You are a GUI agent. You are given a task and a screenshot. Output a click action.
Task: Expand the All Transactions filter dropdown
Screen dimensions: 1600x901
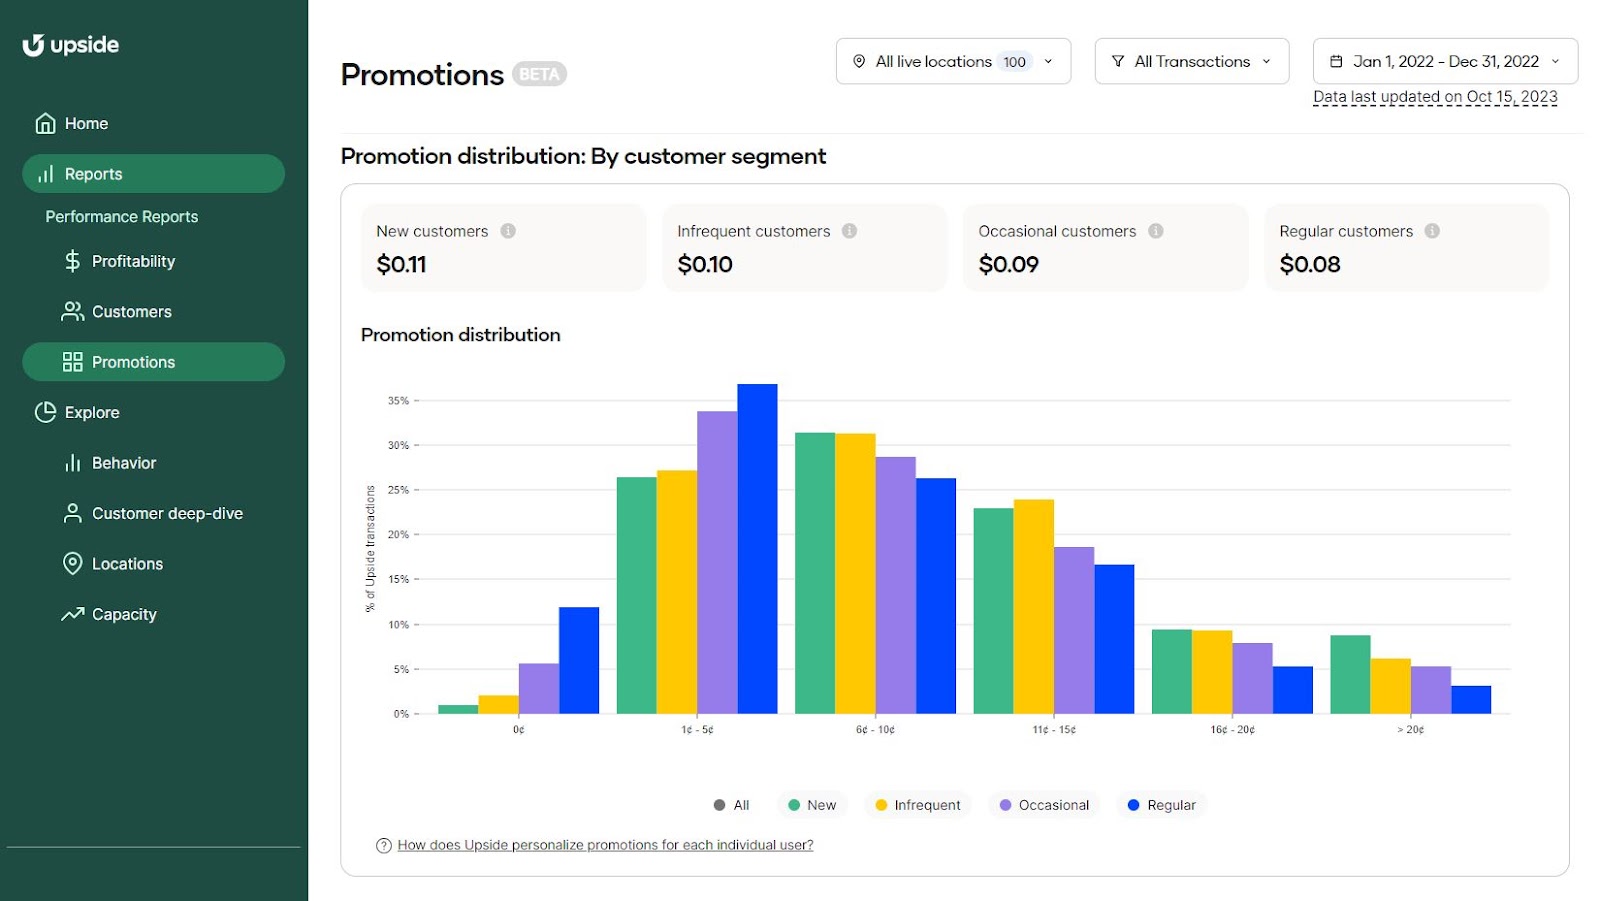tap(1190, 61)
